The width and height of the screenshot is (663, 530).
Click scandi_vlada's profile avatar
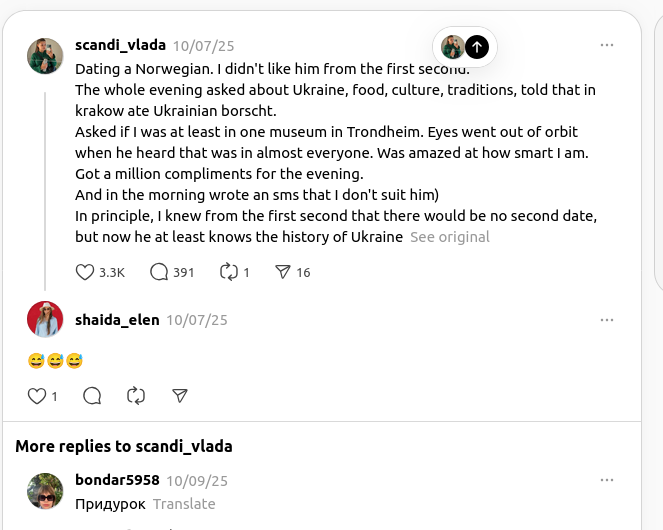click(45, 56)
